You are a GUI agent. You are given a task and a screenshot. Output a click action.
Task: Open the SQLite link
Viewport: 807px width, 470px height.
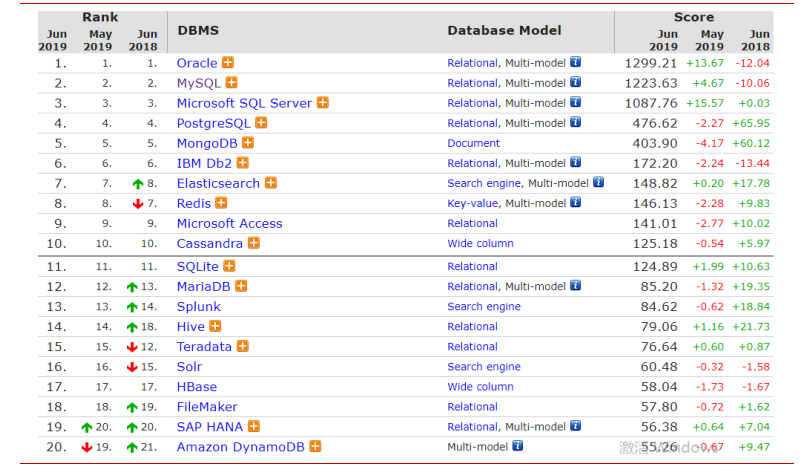pos(198,267)
